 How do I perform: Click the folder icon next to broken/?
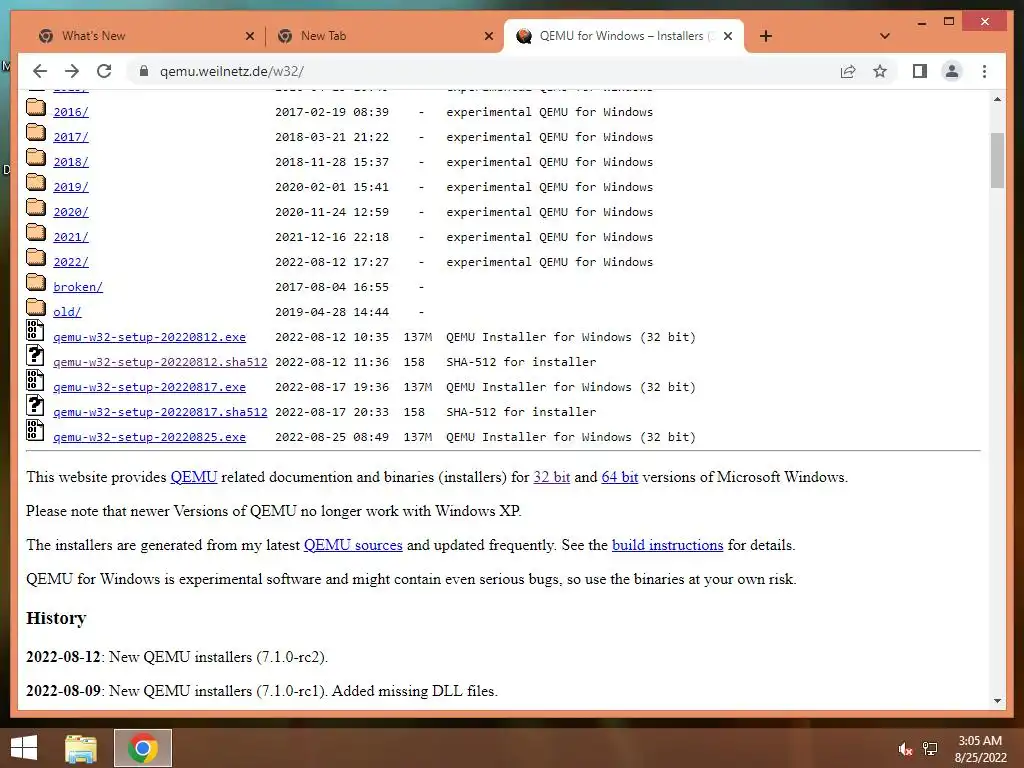(x=36, y=282)
